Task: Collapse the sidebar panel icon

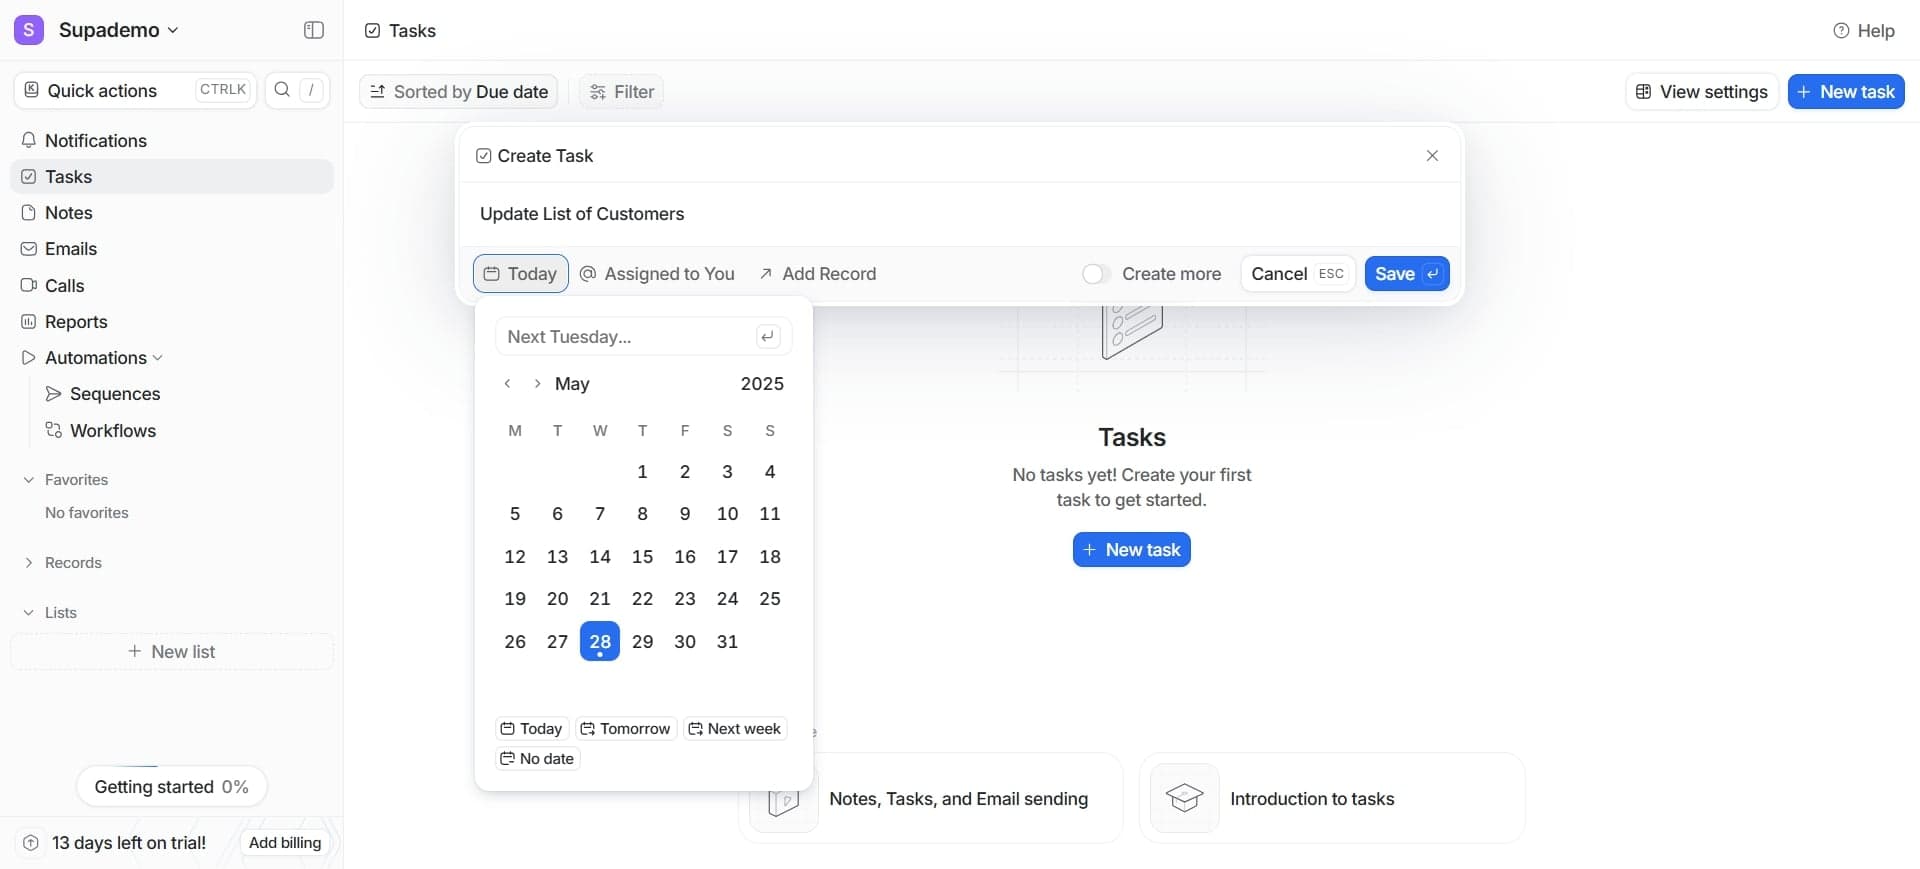Action: coord(314,30)
